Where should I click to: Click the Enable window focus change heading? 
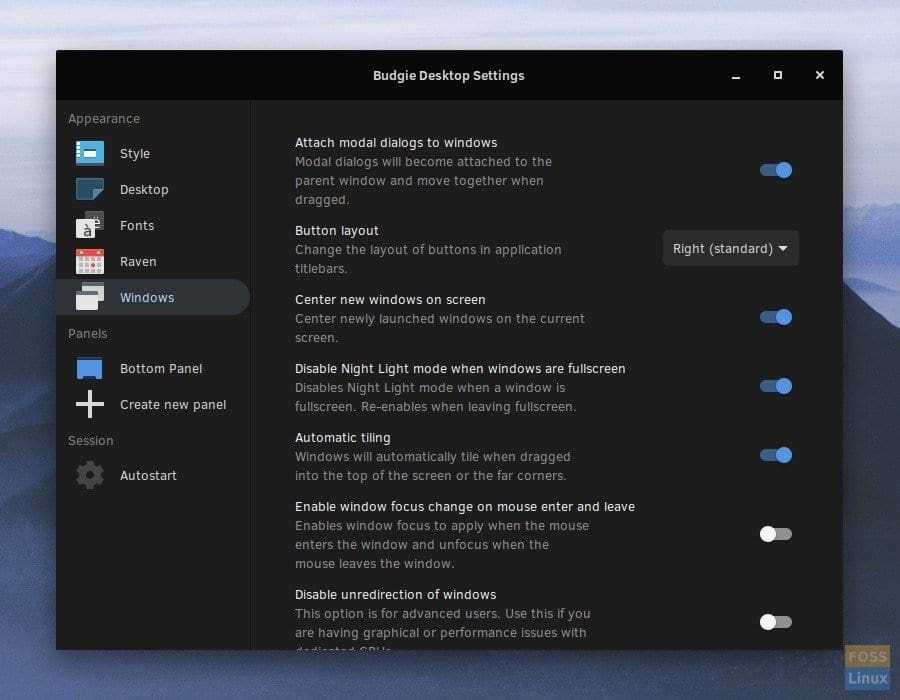coord(465,507)
